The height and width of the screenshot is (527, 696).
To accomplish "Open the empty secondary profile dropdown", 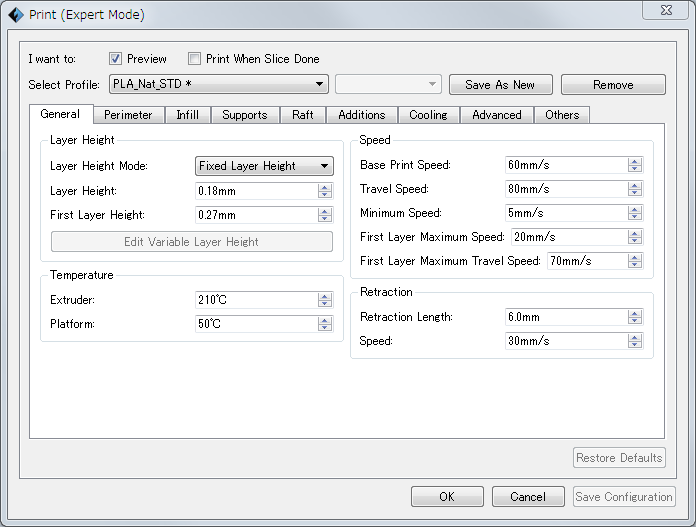I will point(388,84).
